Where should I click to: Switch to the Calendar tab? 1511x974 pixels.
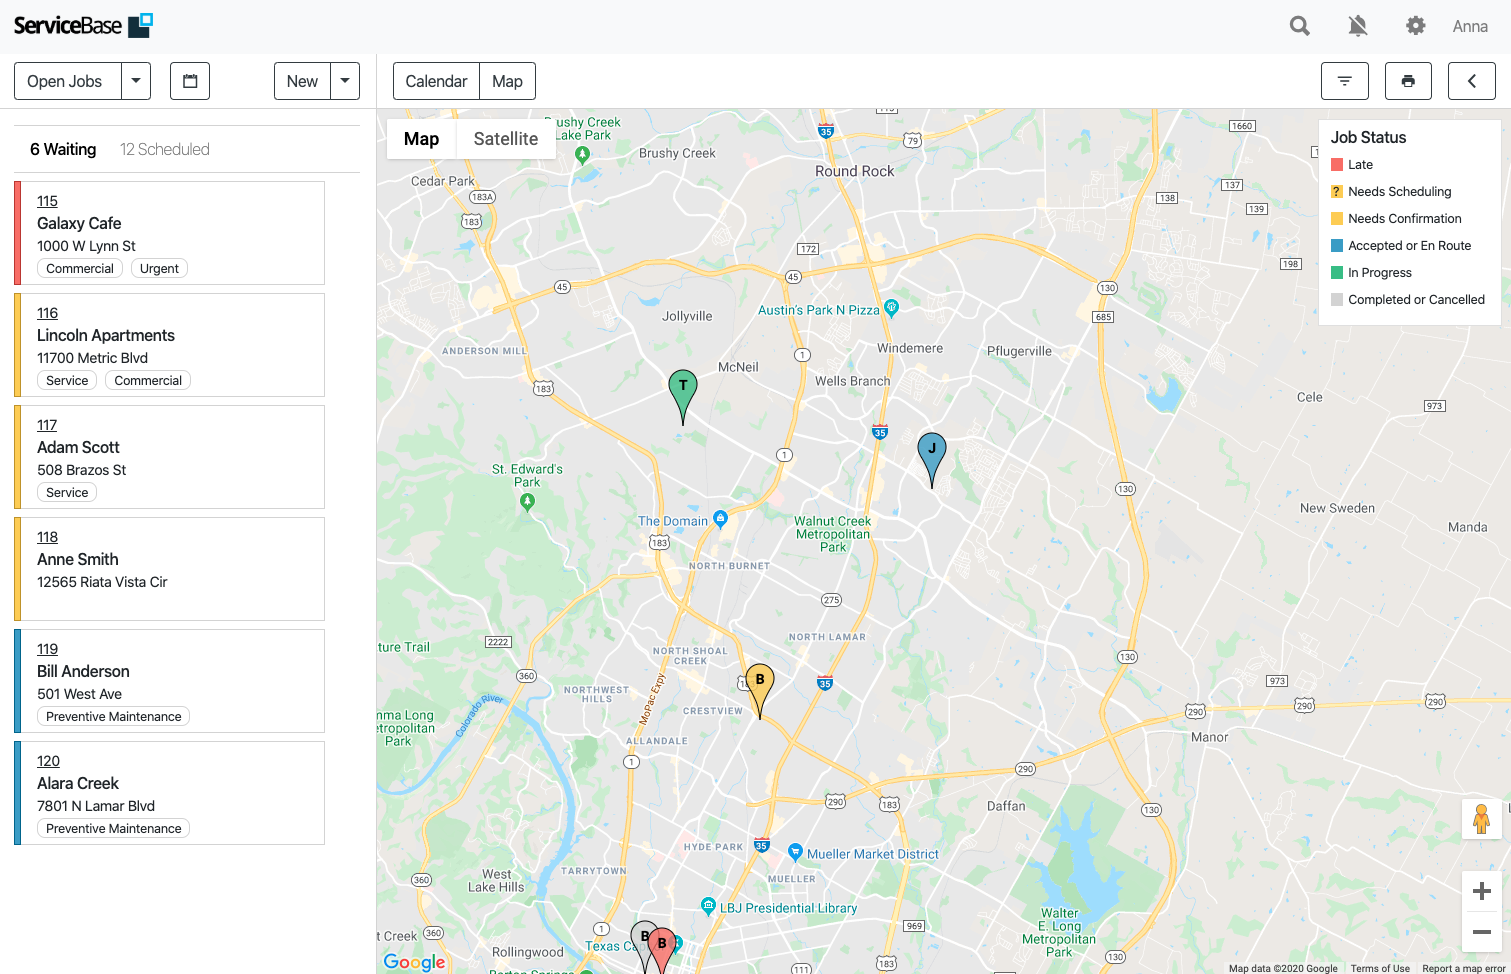[x=436, y=81]
